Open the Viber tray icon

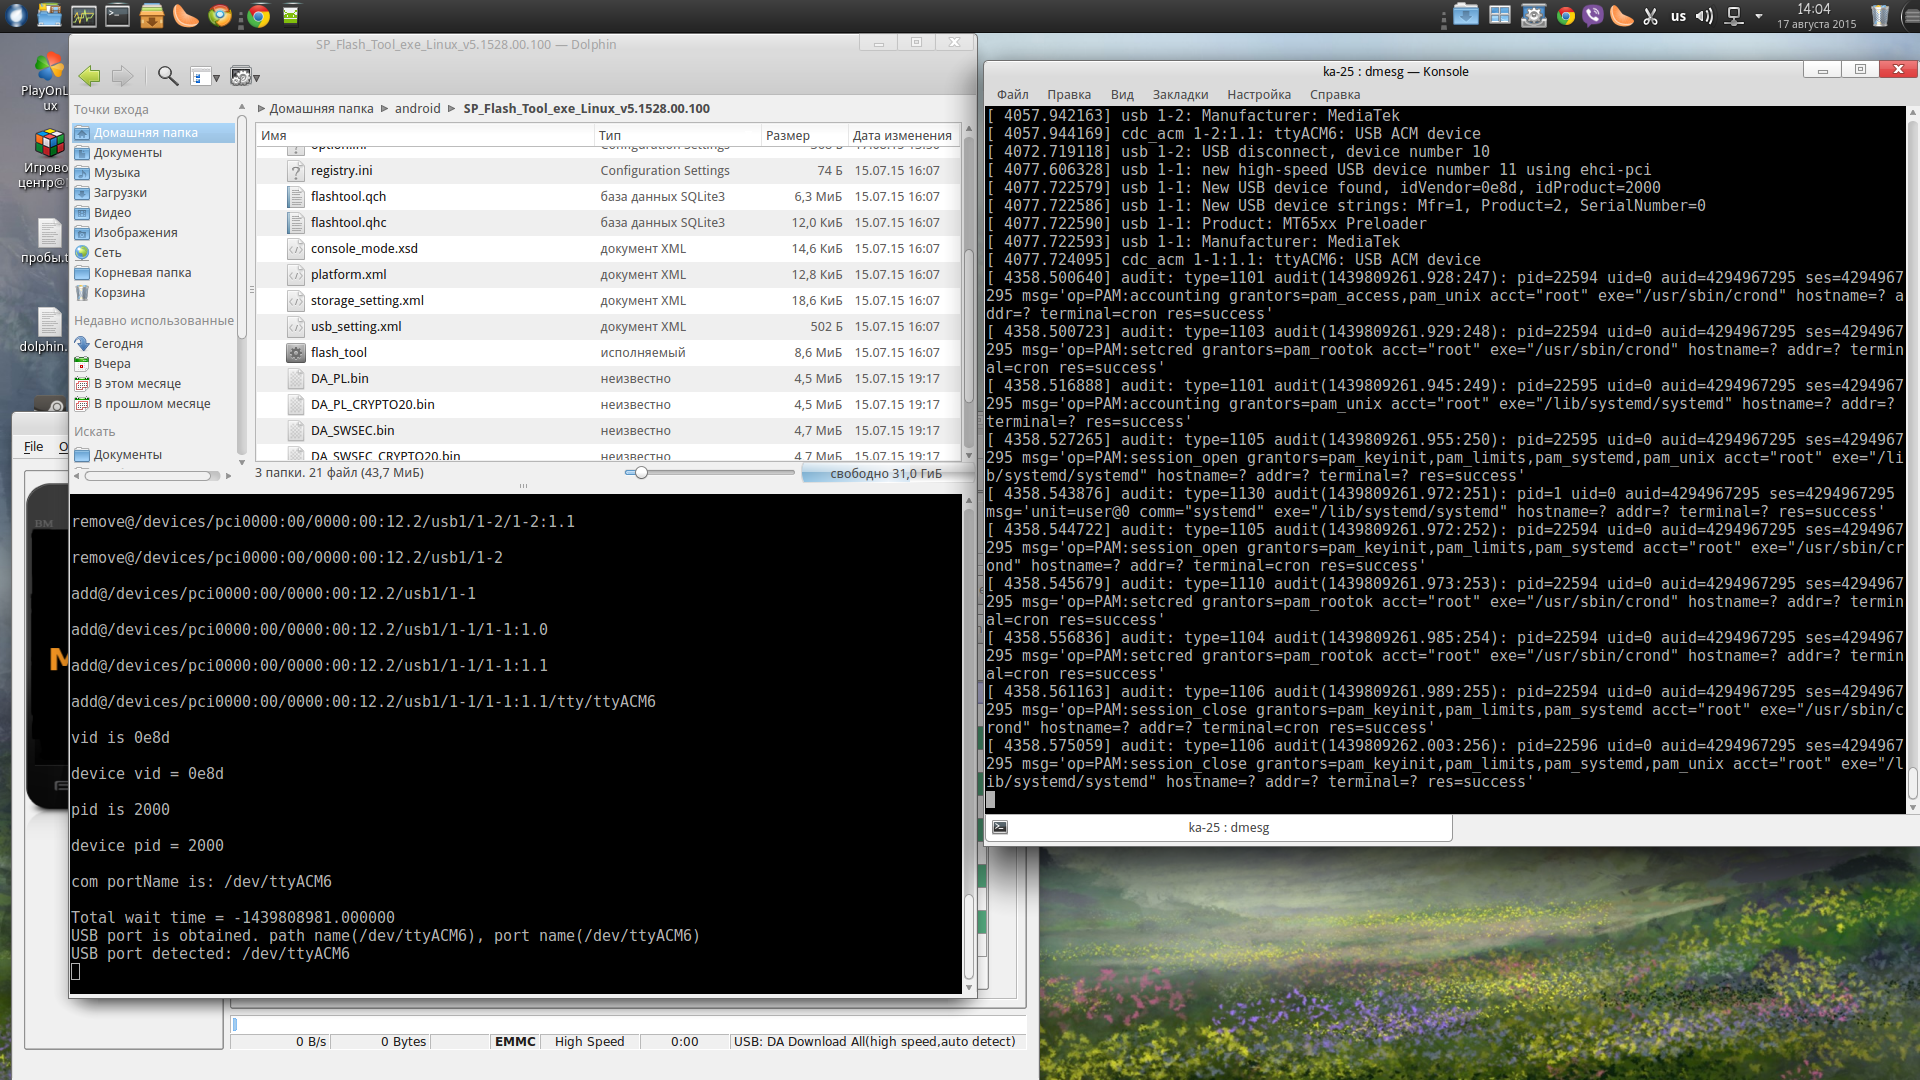(x=1593, y=16)
